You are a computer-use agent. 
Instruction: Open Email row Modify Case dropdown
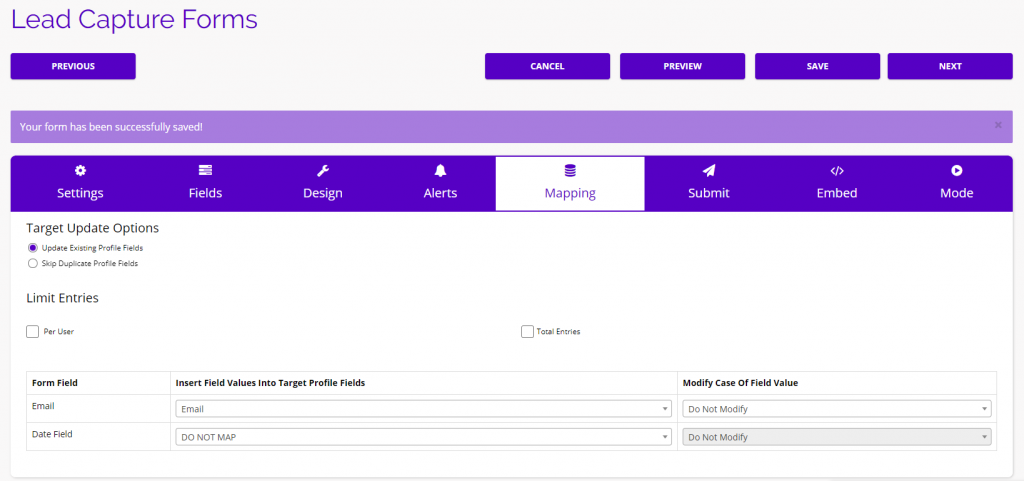click(837, 409)
